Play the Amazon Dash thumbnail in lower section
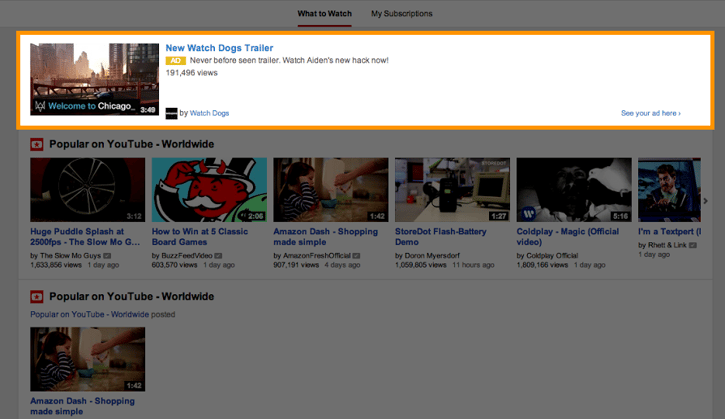The image size is (725, 419). point(87,359)
